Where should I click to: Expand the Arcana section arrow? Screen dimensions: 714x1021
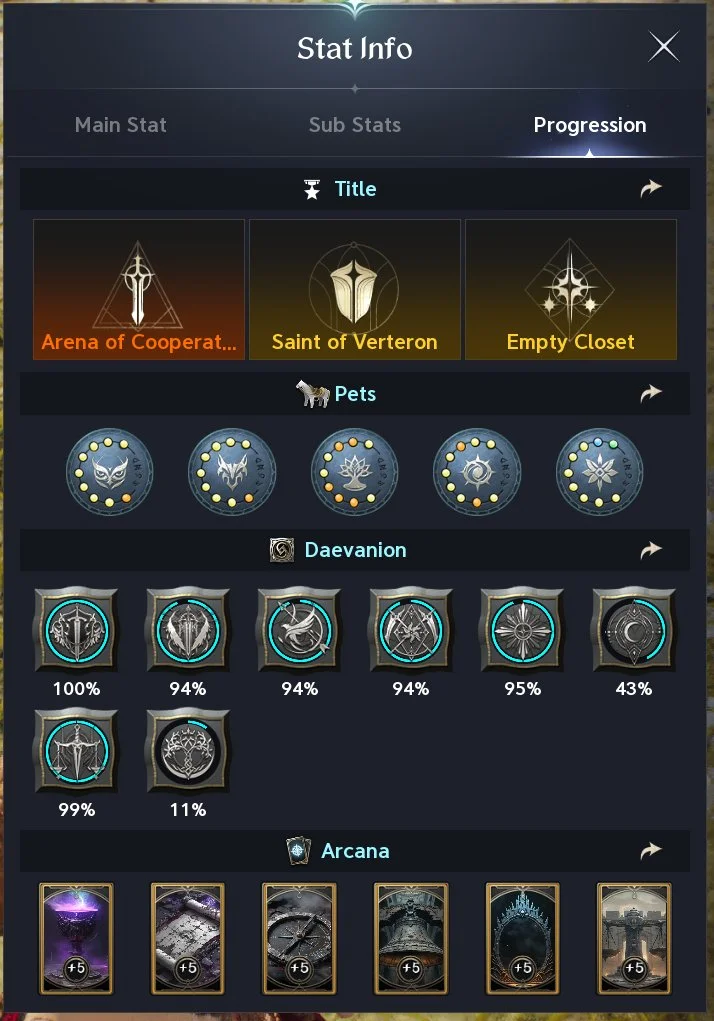click(651, 851)
